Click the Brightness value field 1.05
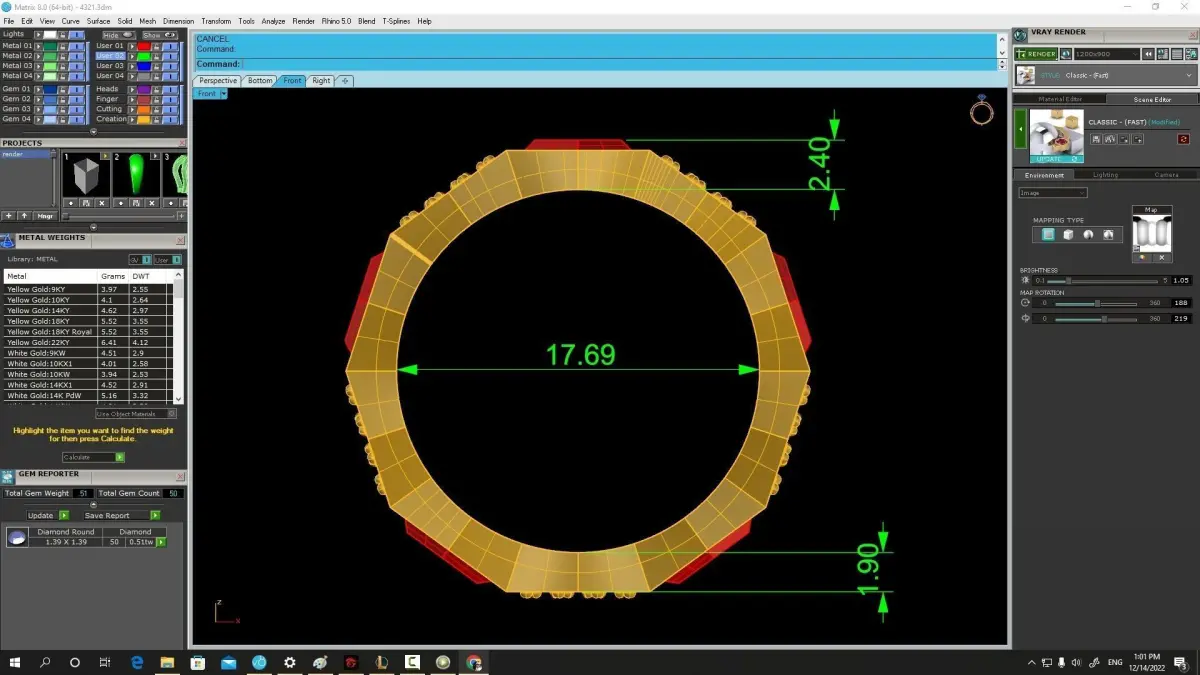 (1180, 281)
